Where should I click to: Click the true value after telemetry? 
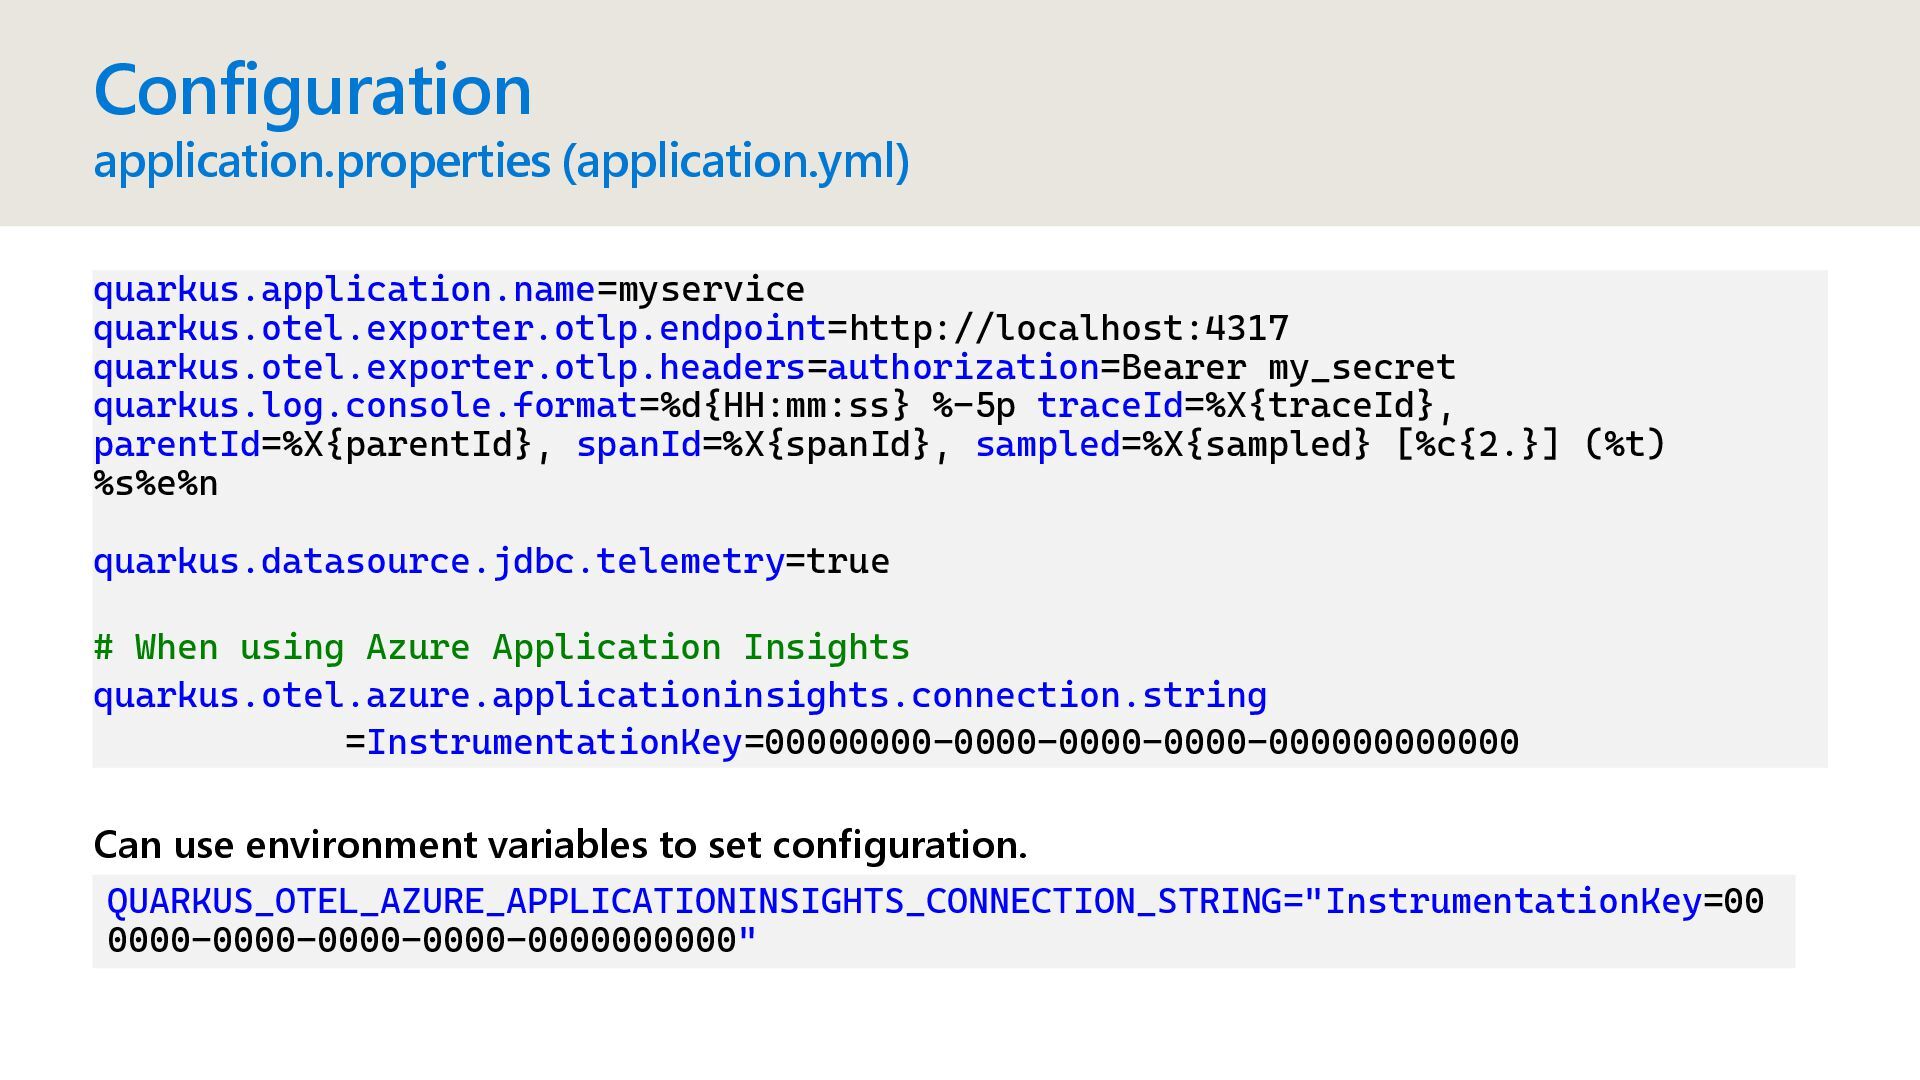point(848,562)
